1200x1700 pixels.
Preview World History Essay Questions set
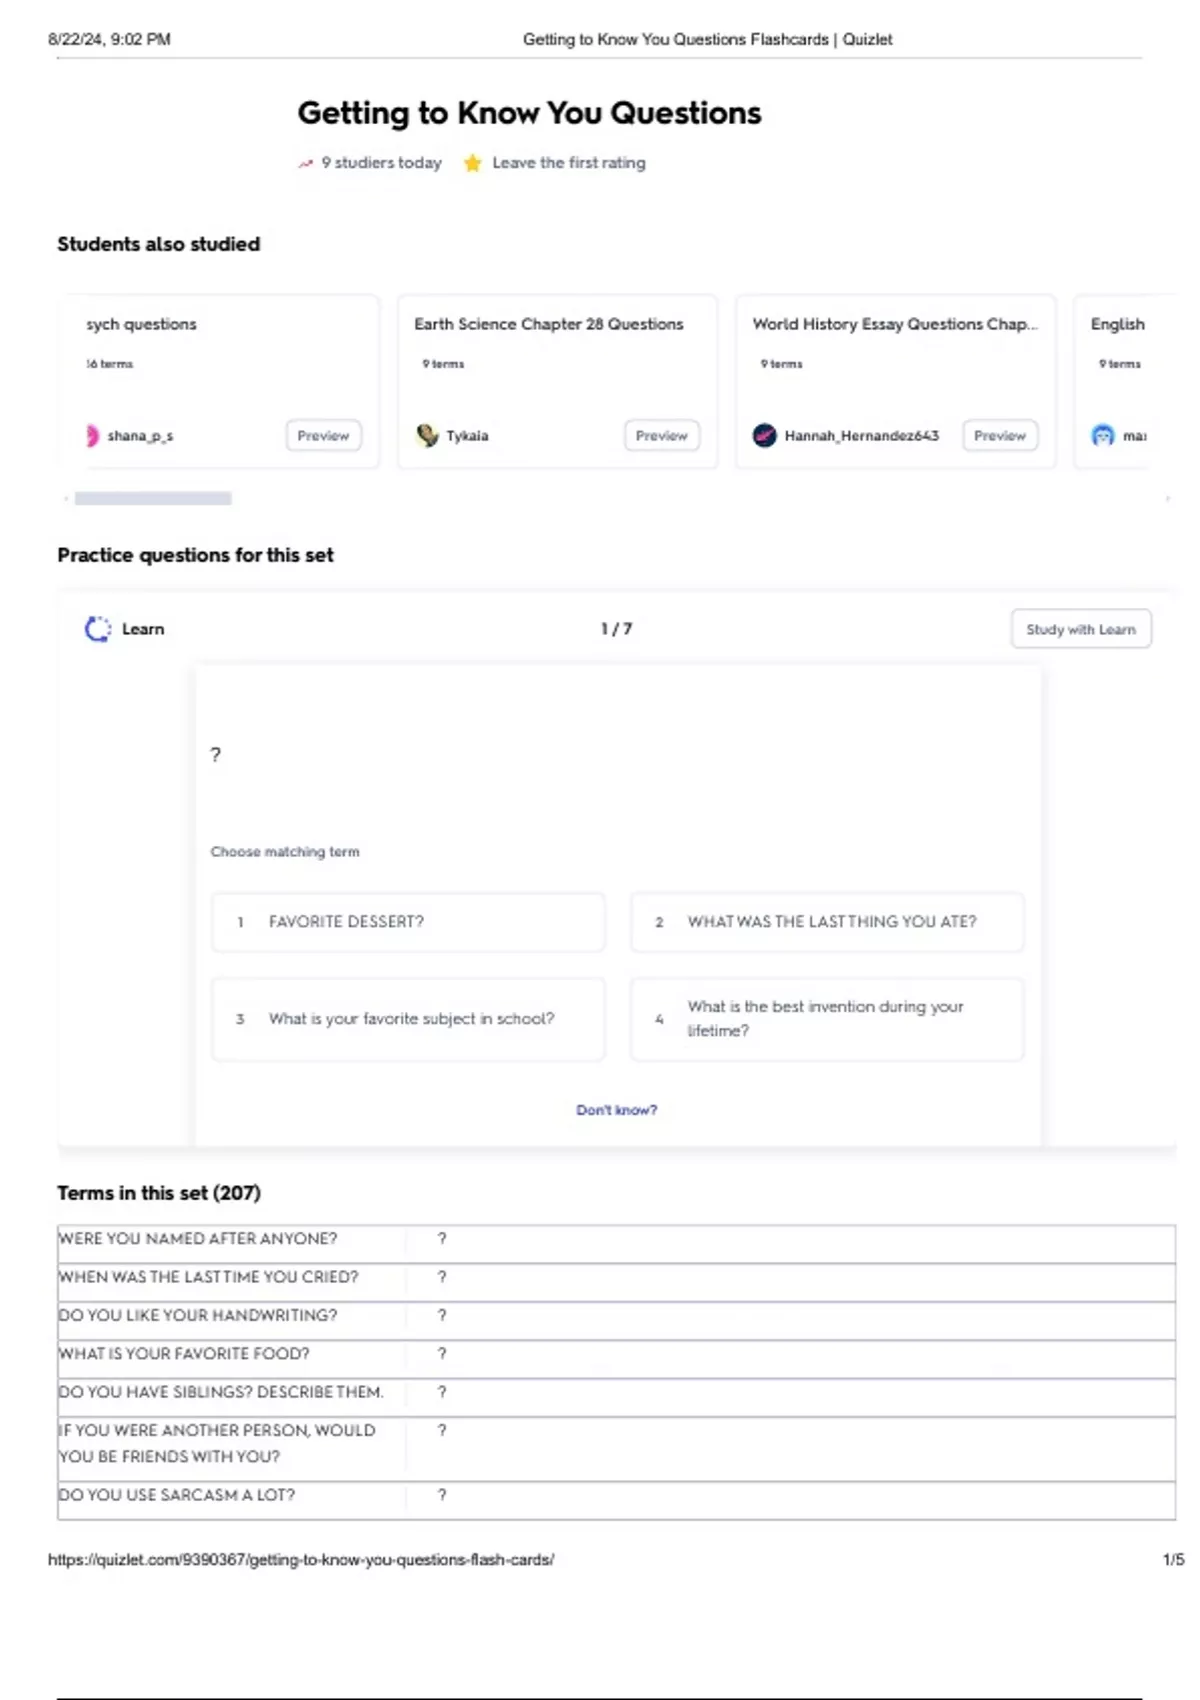[x=1000, y=436]
